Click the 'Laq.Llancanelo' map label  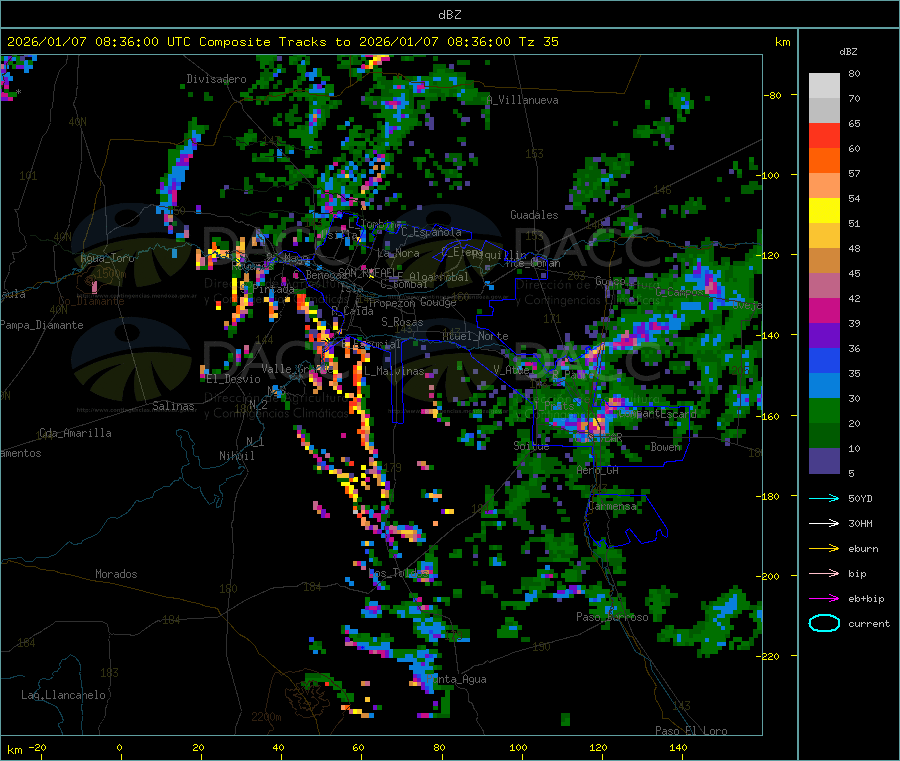[63, 695]
